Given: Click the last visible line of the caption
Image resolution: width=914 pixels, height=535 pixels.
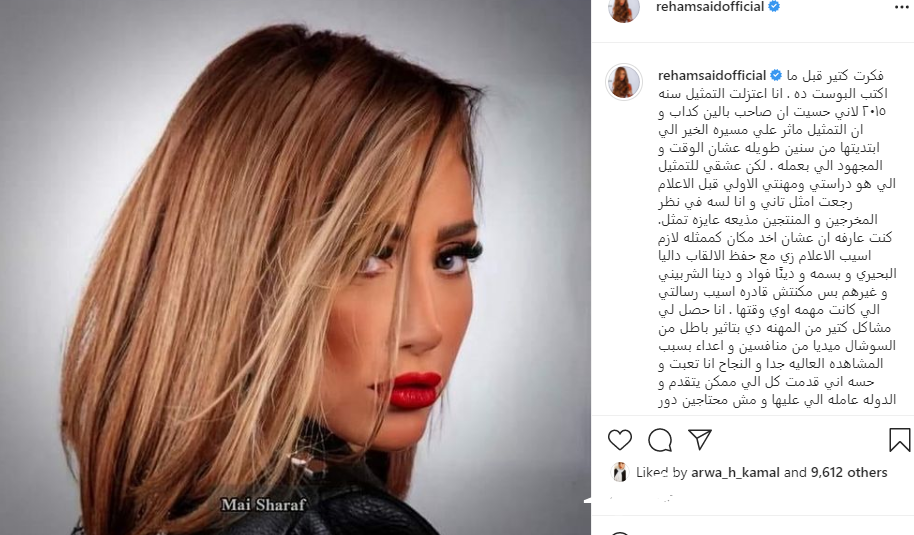Looking at the screenshot, I should [x=777, y=400].
